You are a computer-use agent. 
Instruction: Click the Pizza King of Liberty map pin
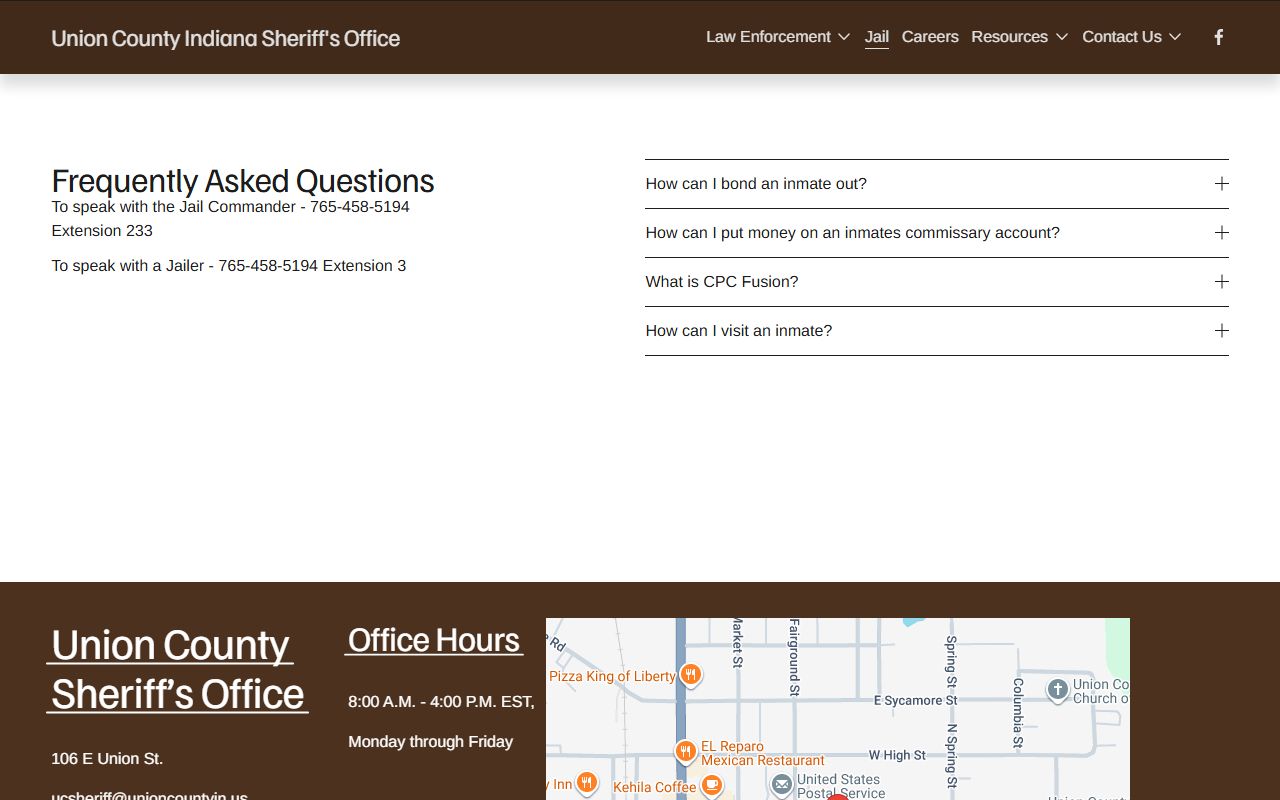tap(690, 675)
